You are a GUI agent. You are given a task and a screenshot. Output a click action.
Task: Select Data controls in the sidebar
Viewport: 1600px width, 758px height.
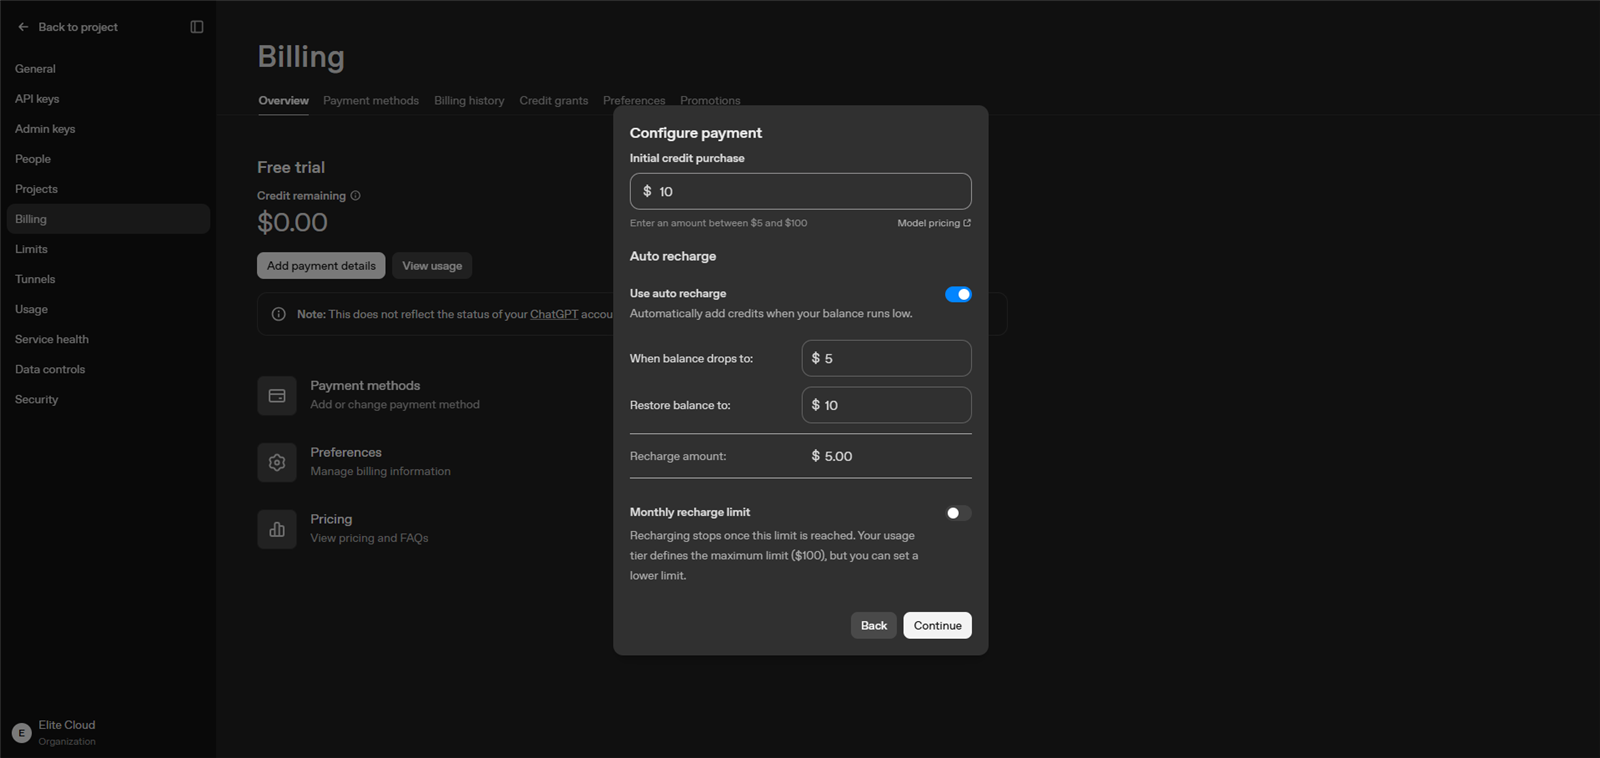pos(108,369)
